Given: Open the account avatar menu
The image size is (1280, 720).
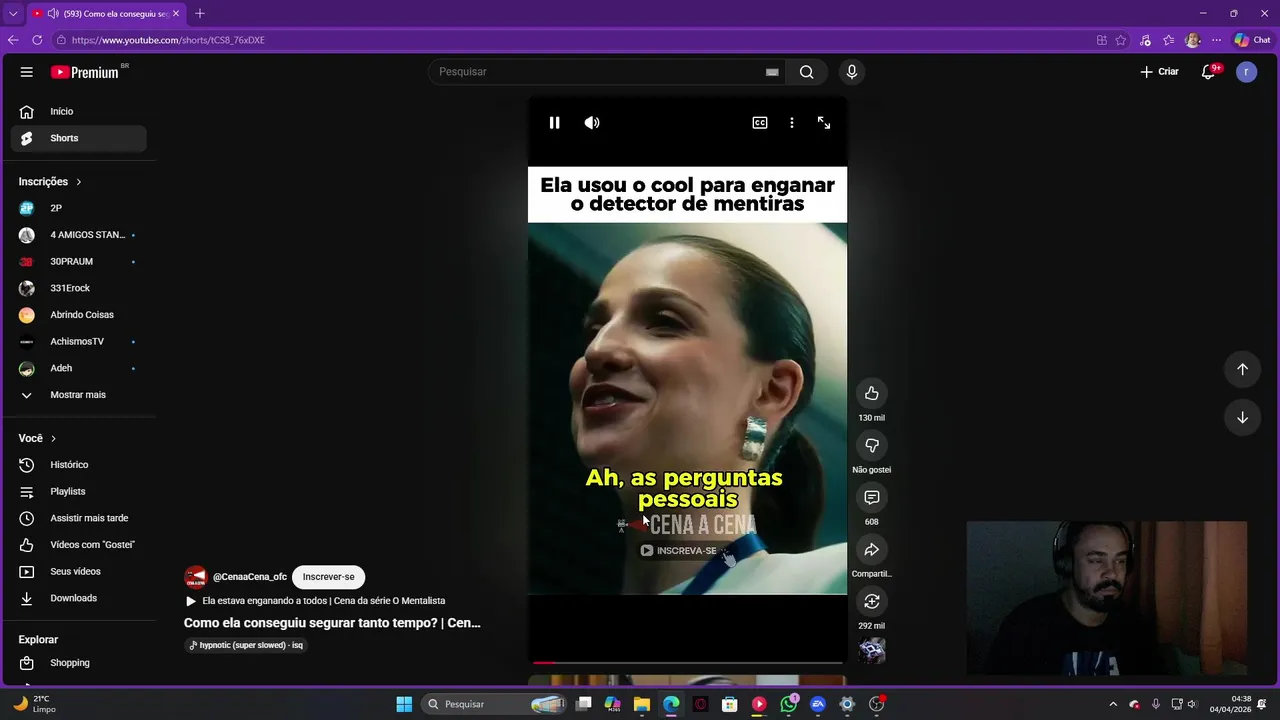Looking at the screenshot, I should pyautogui.click(x=1246, y=72).
